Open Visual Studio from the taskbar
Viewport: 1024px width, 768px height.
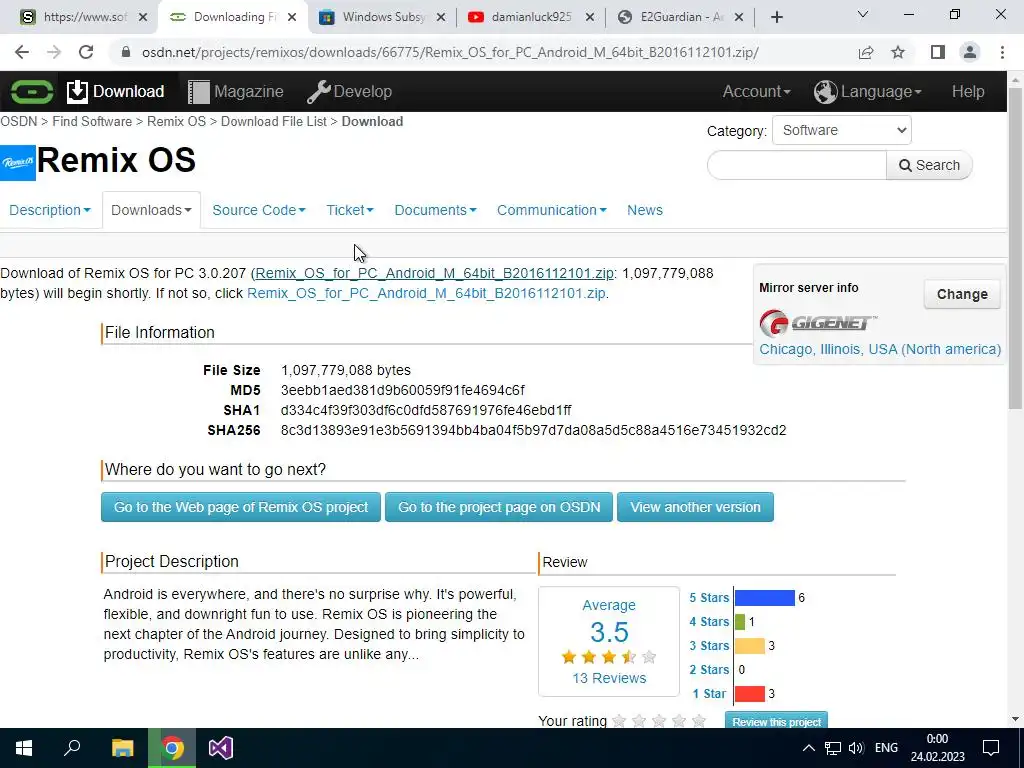[221, 748]
